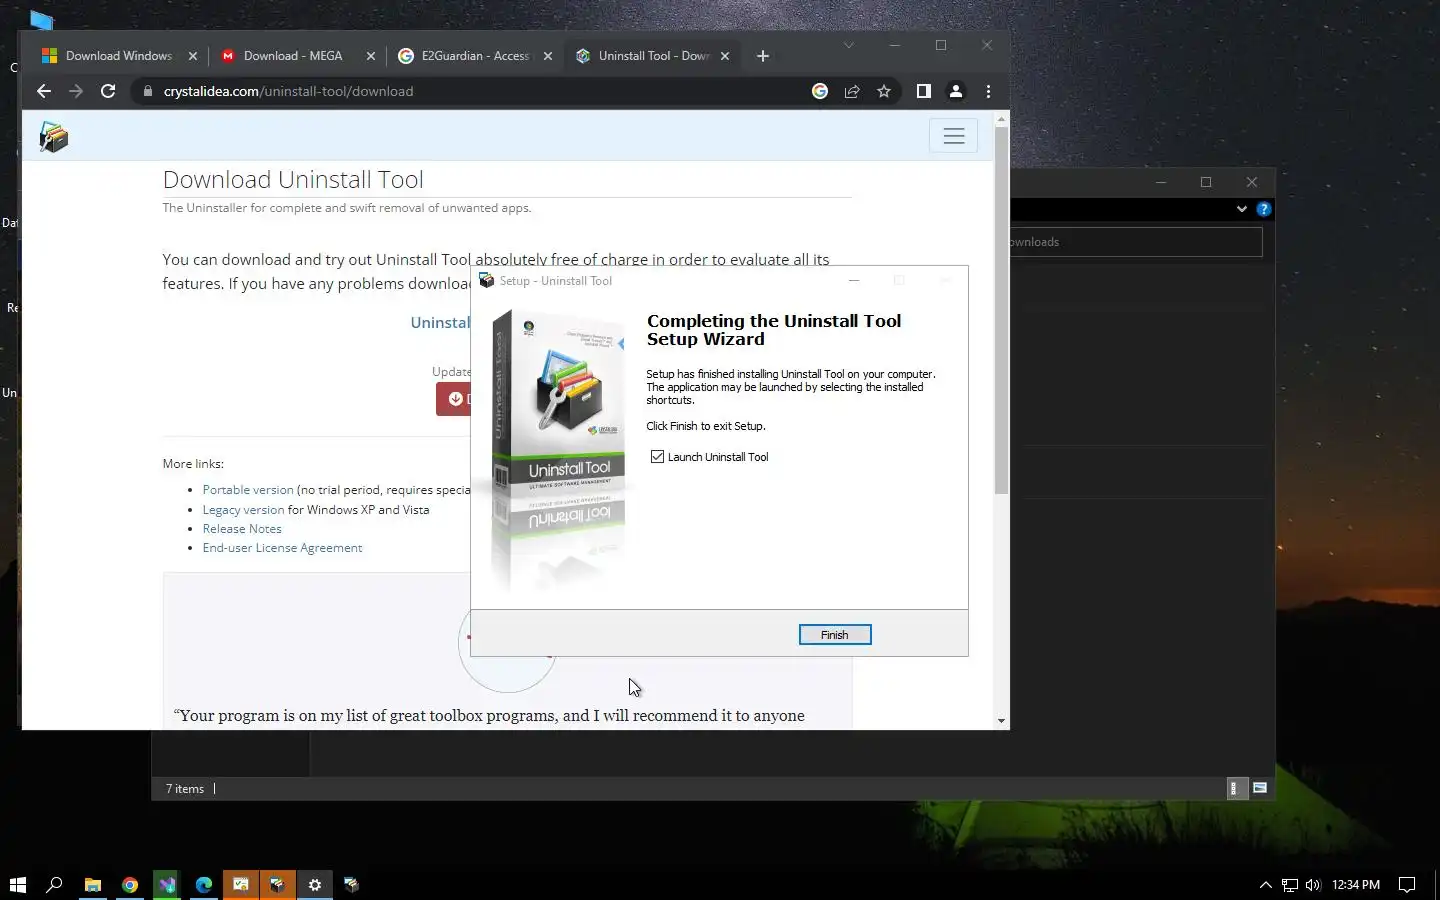Click the scrollbar up arrow of the page
The height and width of the screenshot is (900, 1440).
[x=1001, y=119]
